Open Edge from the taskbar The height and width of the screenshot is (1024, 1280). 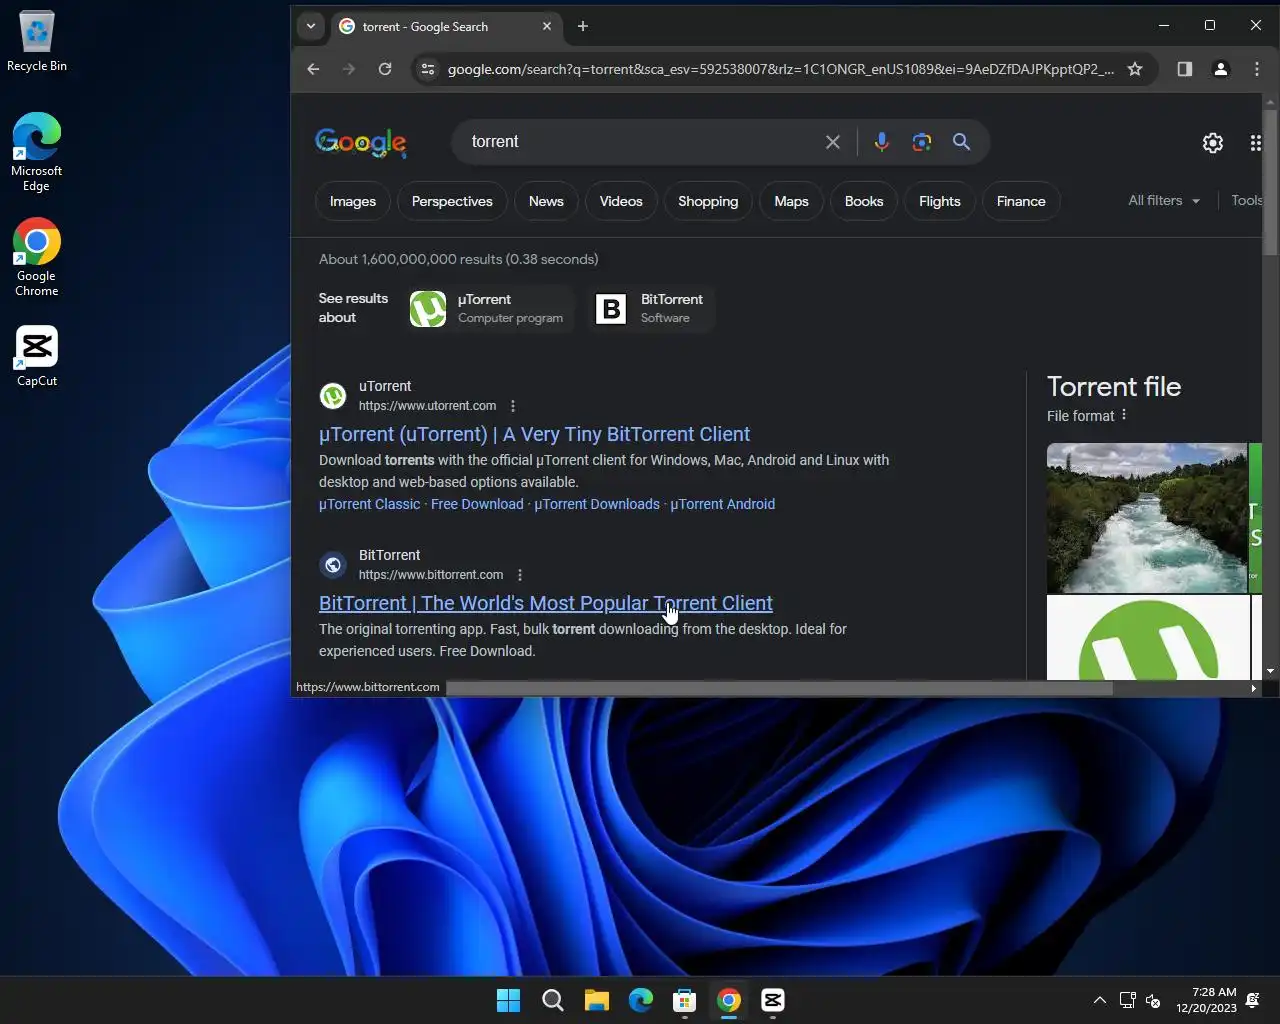click(x=641, y=1000)
